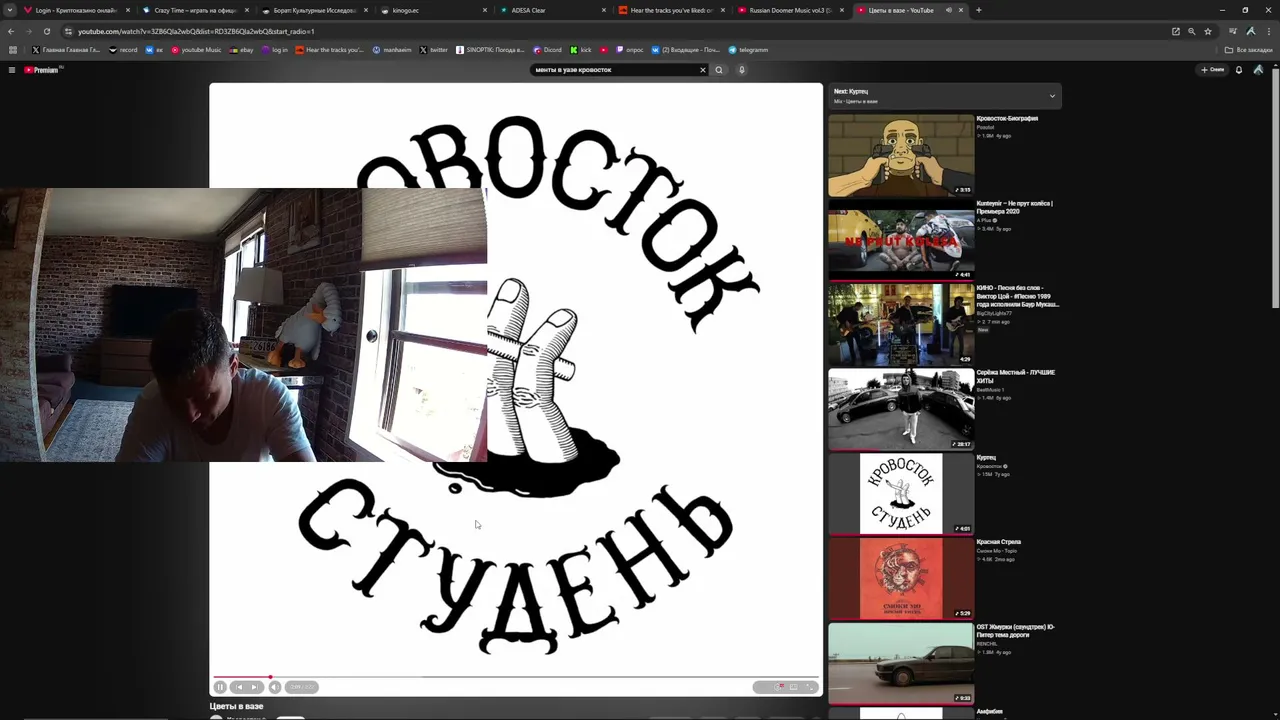Switch the player to theater mode

tap(794, 687)
